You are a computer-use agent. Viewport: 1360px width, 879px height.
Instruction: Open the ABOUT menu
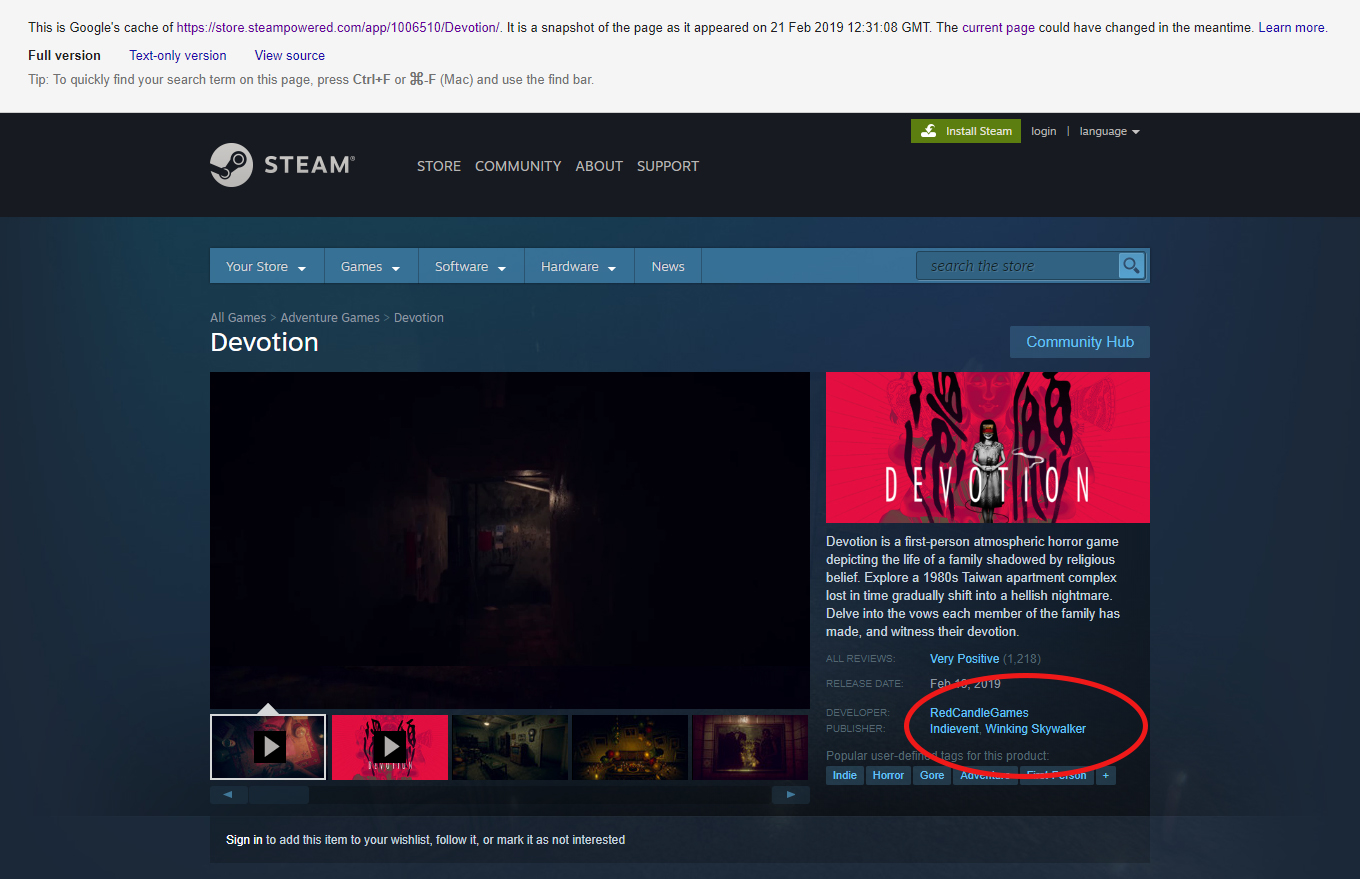tap(599, 166)
